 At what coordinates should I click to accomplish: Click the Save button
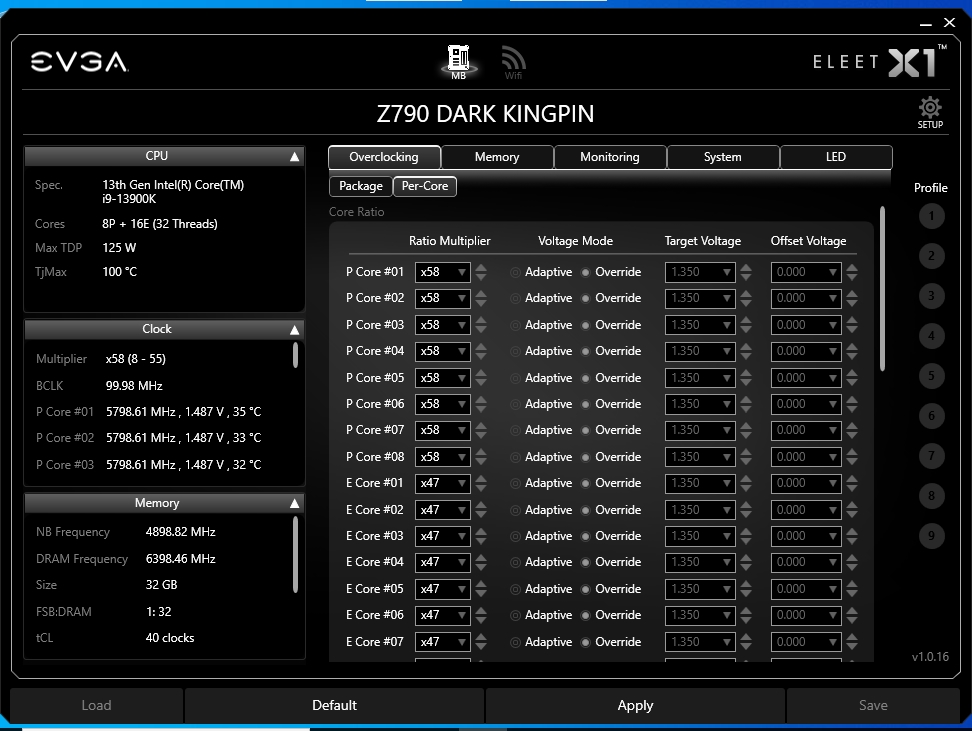(873, 705)
